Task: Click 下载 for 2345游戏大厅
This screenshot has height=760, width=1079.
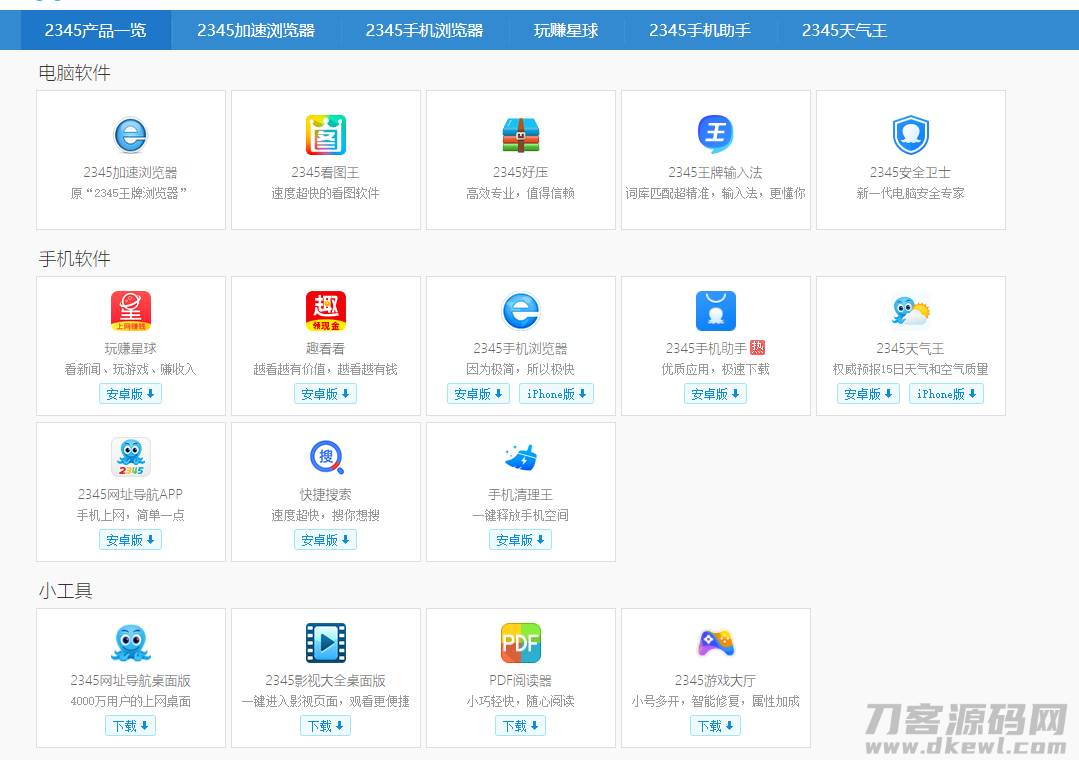Action: (x=715, y=726)
